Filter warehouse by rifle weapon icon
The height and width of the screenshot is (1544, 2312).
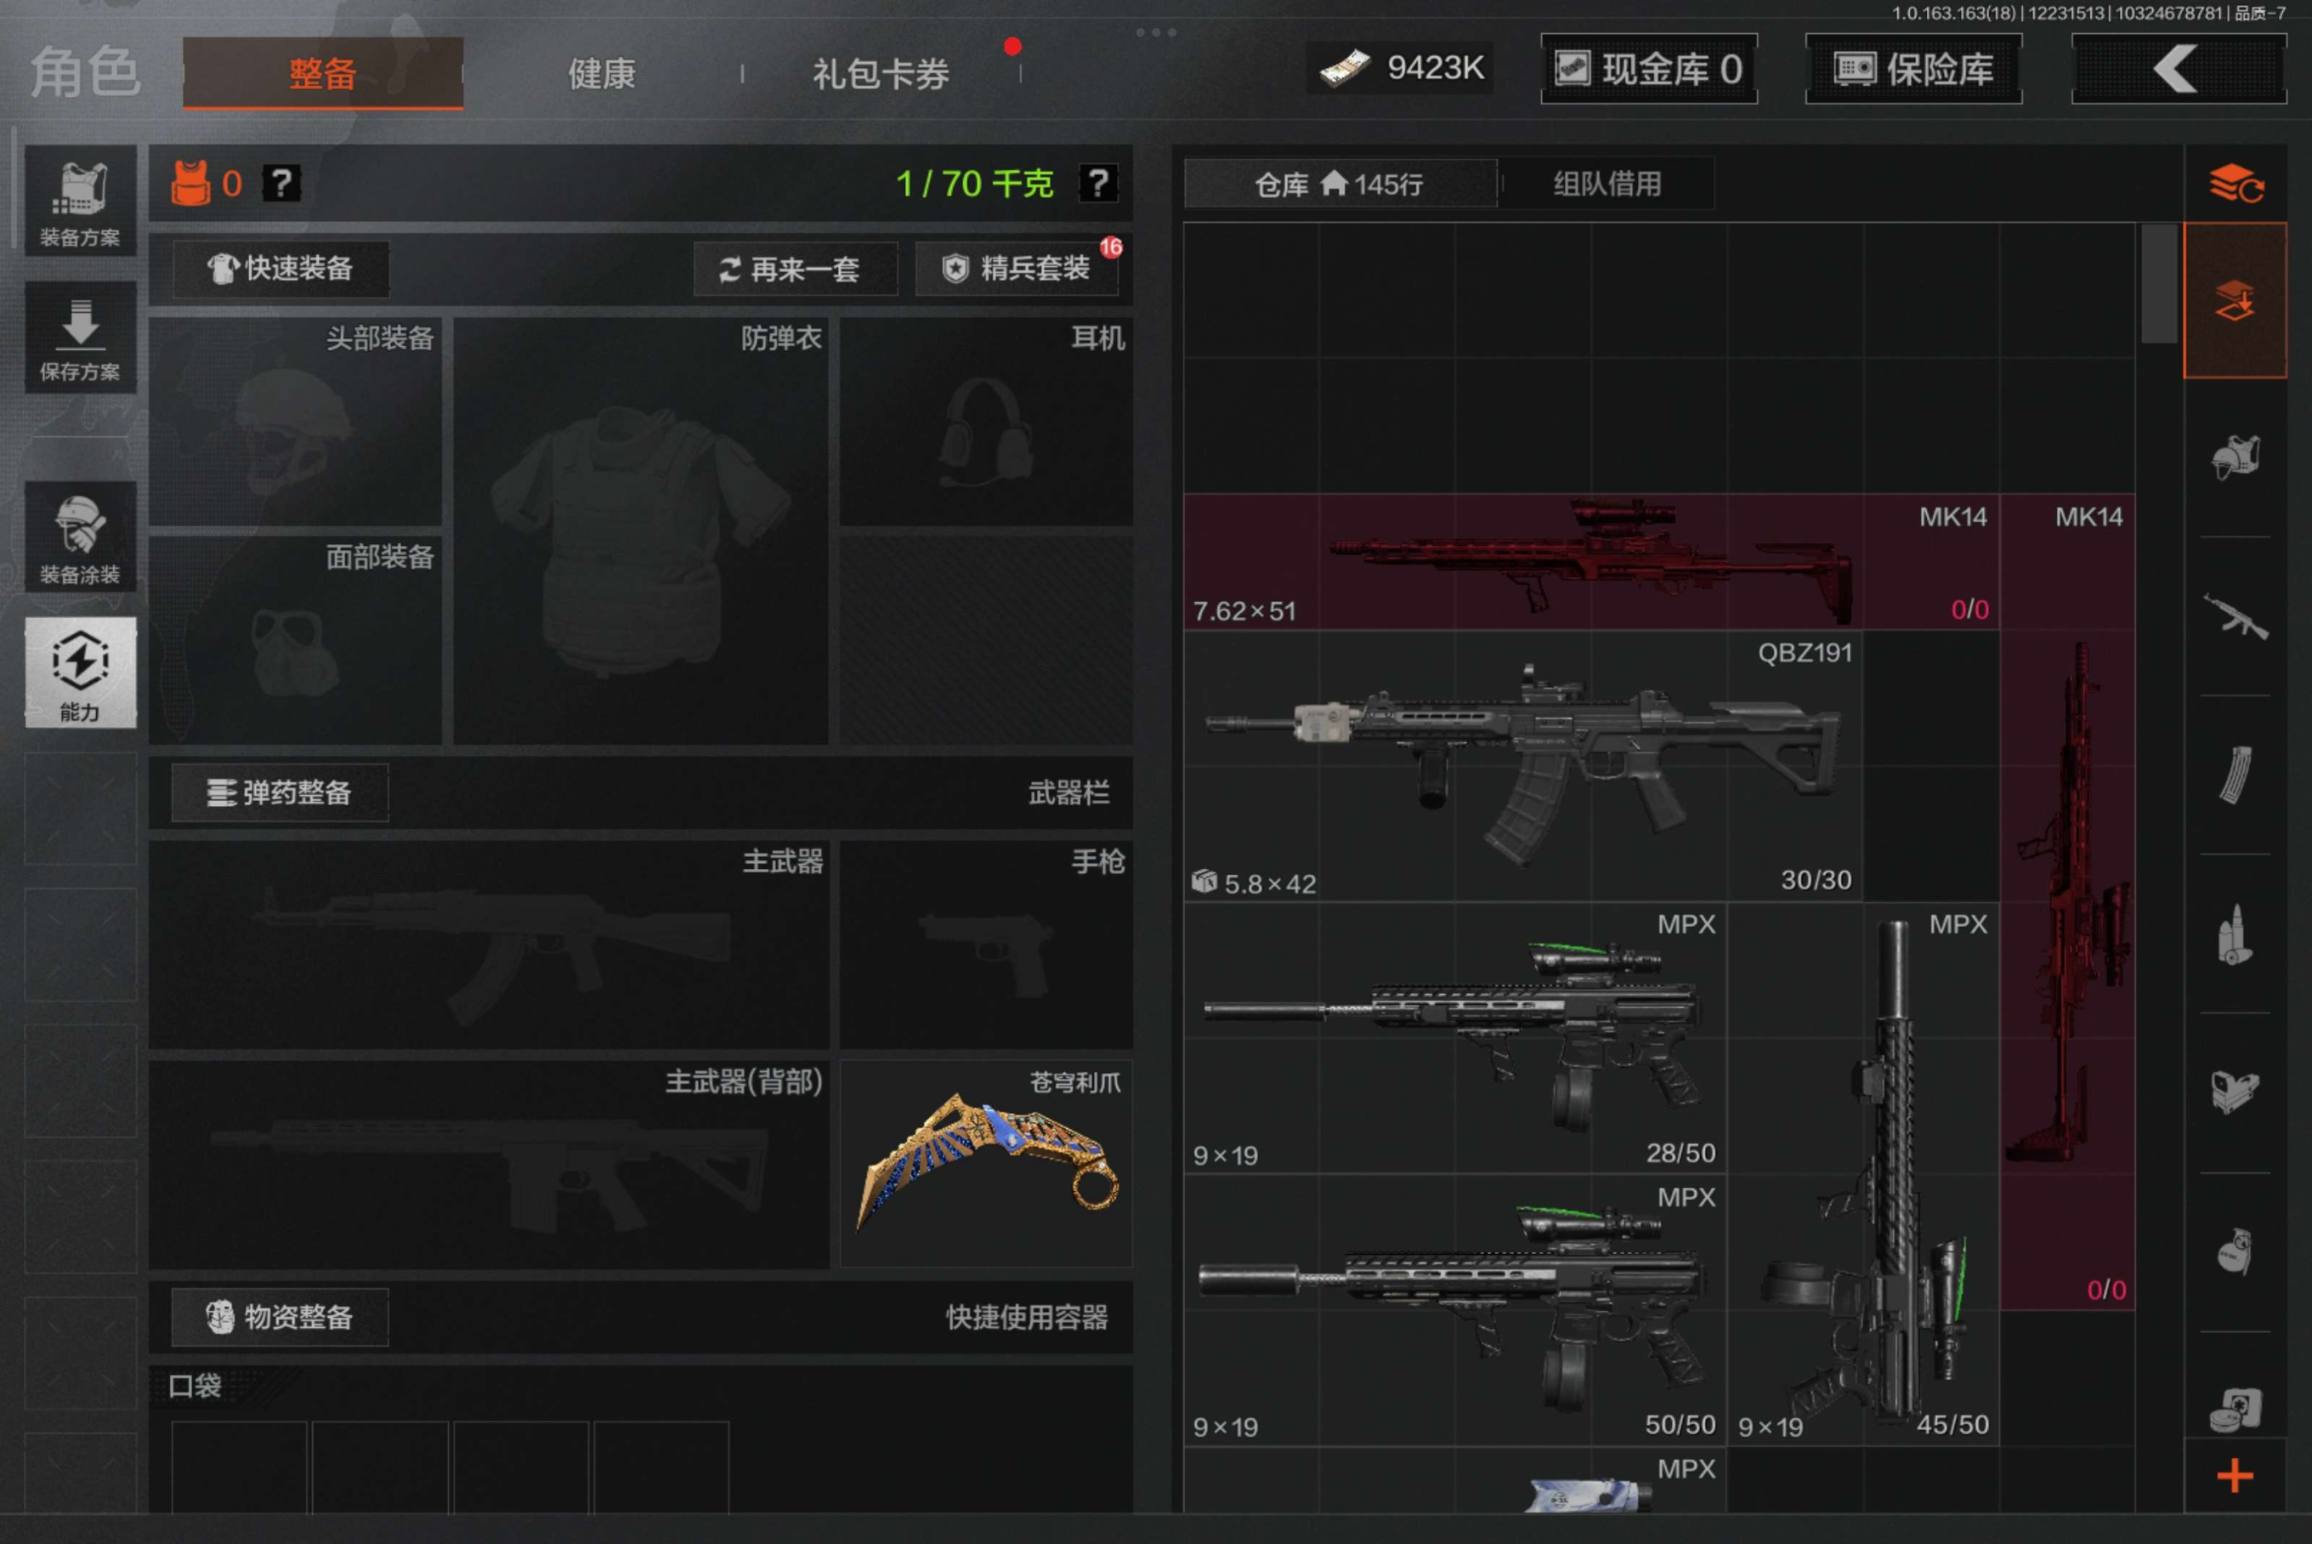coord(2235,617)
